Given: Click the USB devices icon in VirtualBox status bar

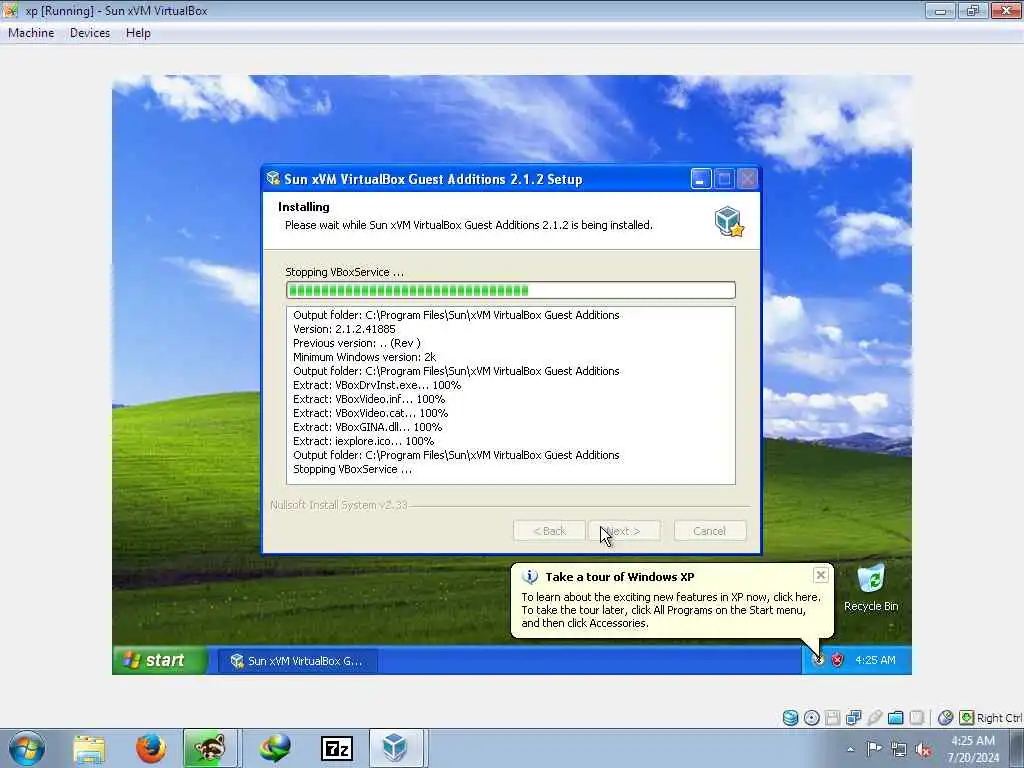Looking at the screenshot, I should [874, 718].
